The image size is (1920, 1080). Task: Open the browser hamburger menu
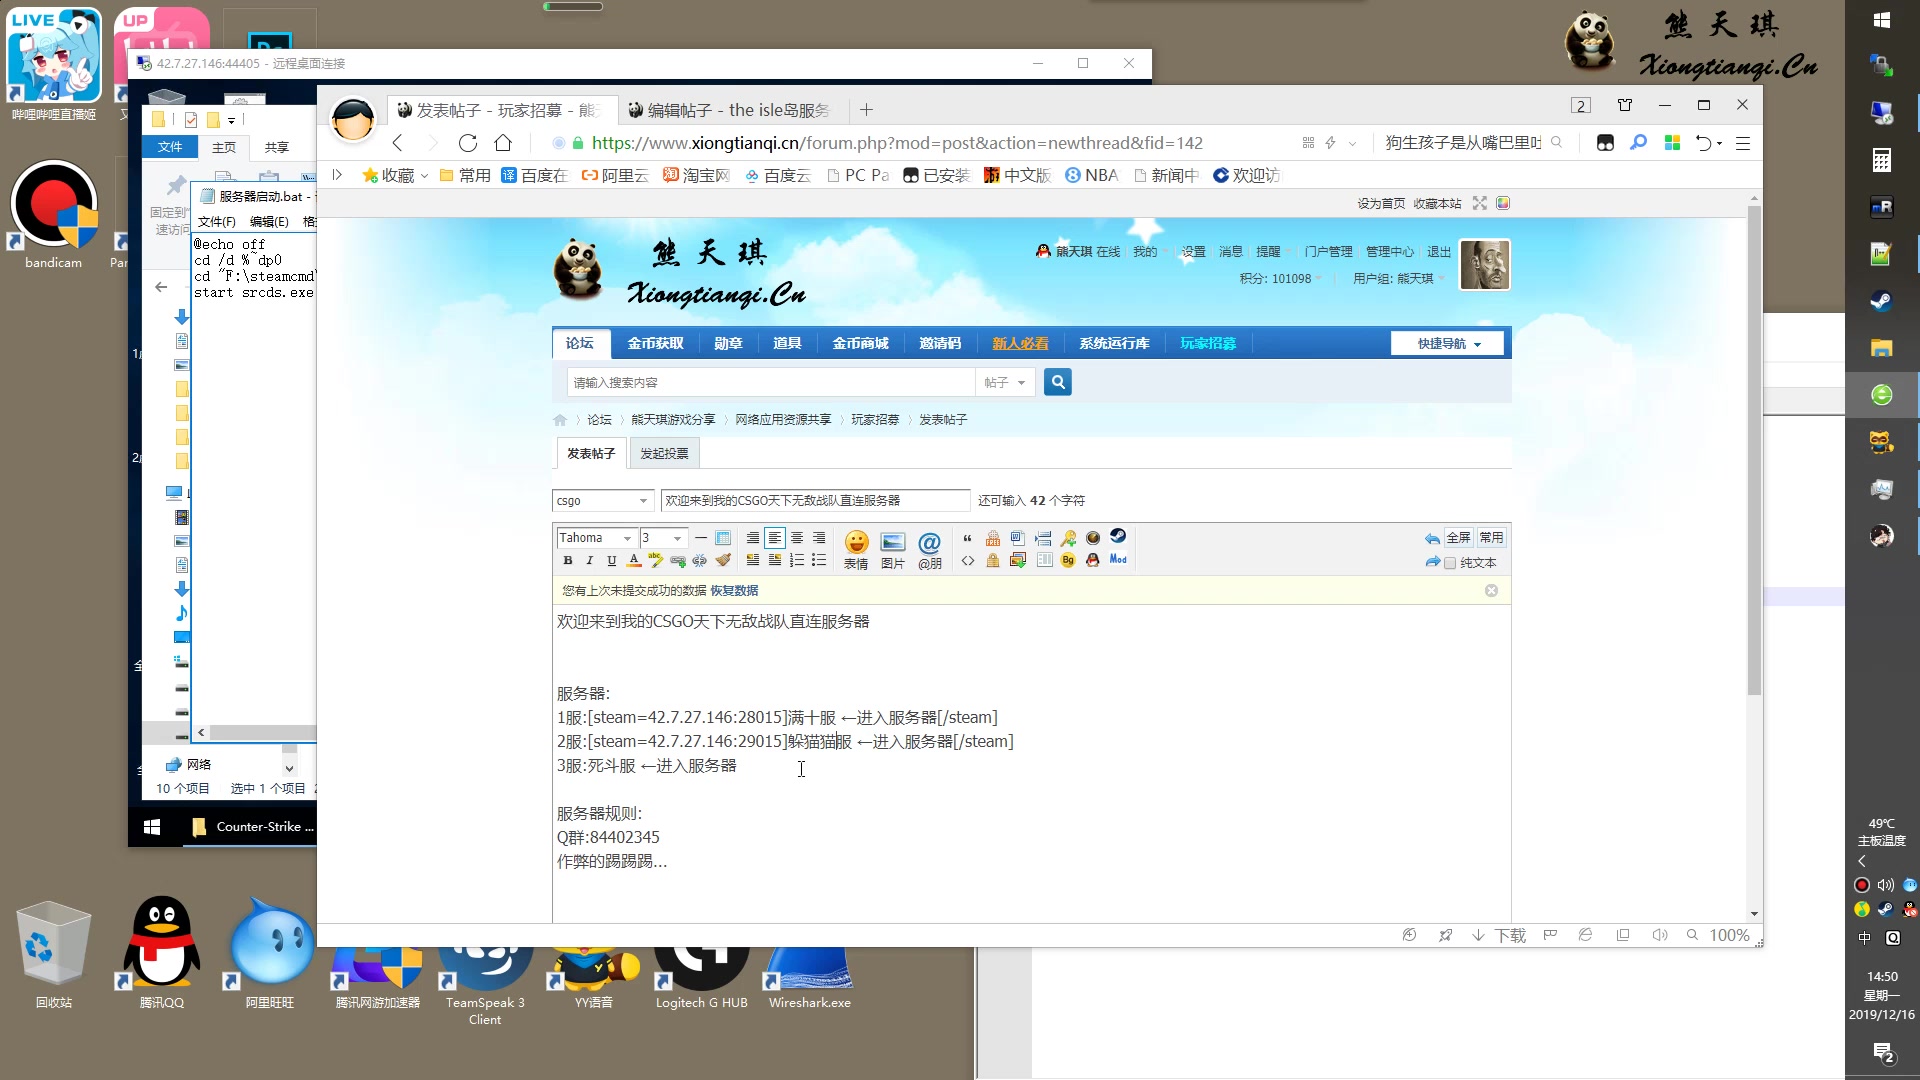pos(1743,143)
